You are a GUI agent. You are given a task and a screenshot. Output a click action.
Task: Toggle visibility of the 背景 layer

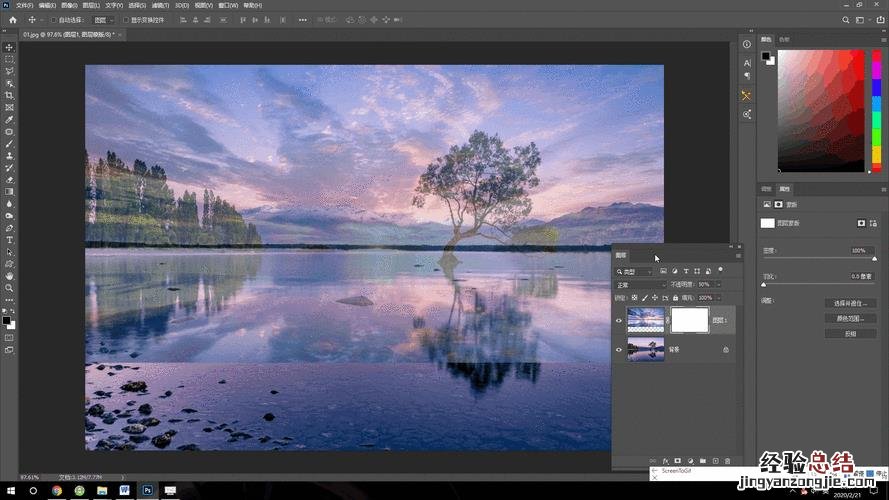point(619,350)
